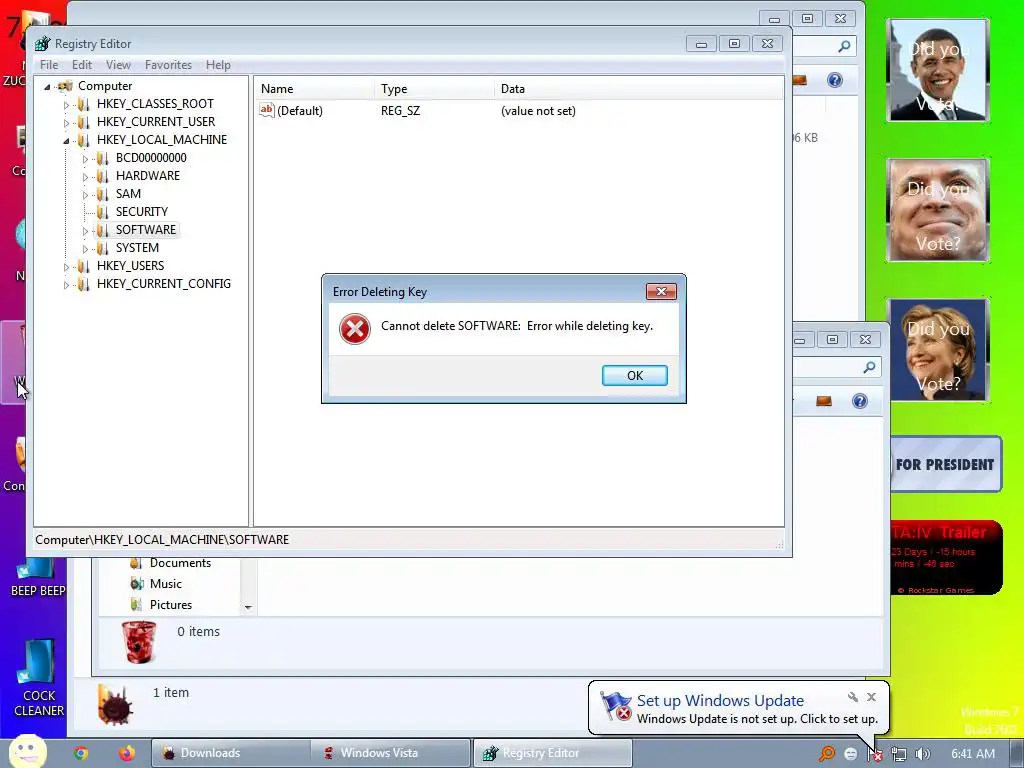Expand BCD00000000 subkey
The width and height of the screenshot is (1024, 768).
(x=85, y=159)
